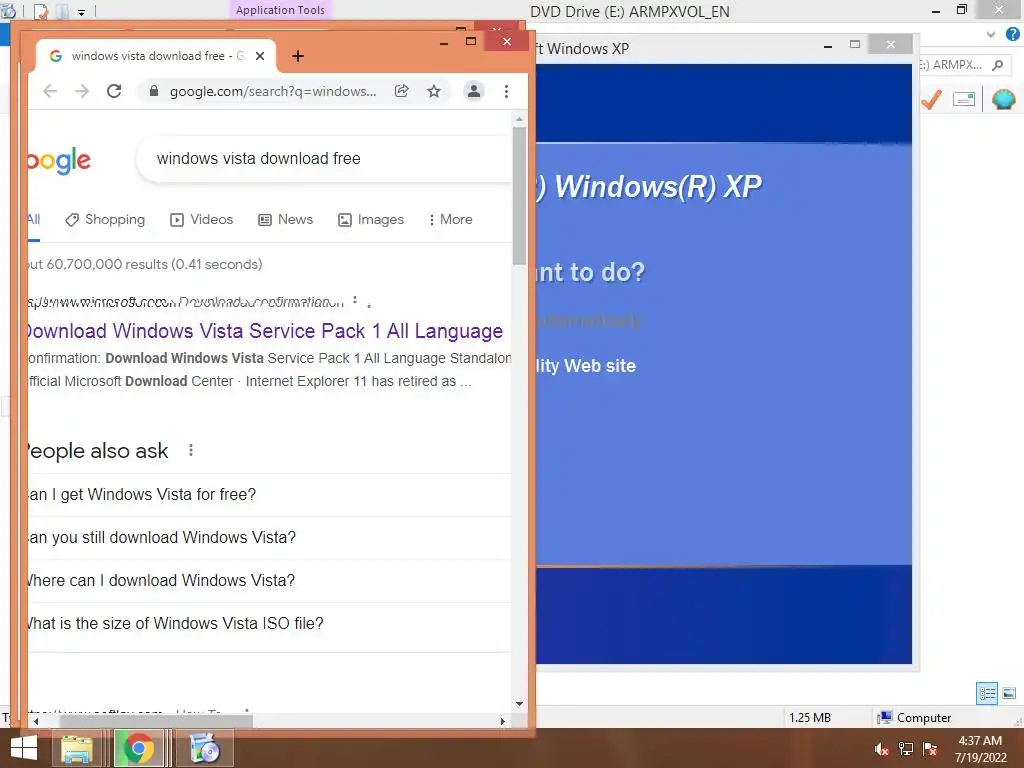Switch to News results
This screenshot has height=768, width=1024.
point(285,219)
